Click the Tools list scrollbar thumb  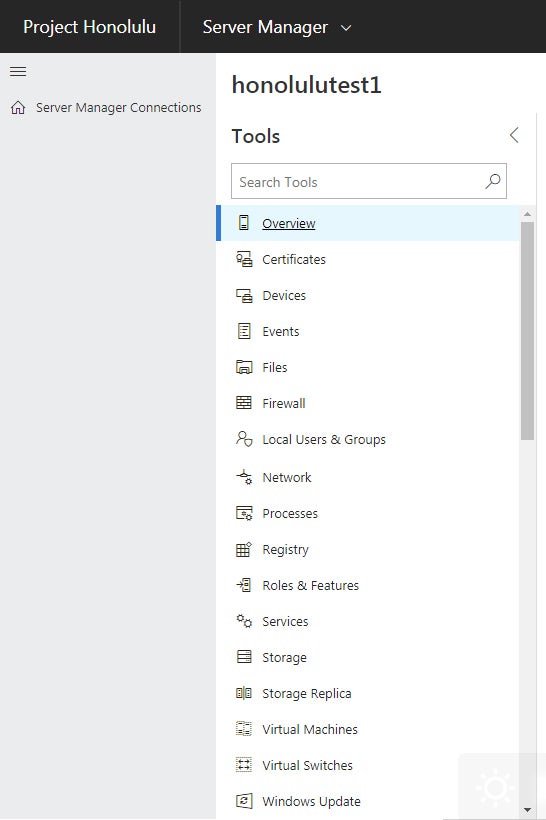[527, 331]
